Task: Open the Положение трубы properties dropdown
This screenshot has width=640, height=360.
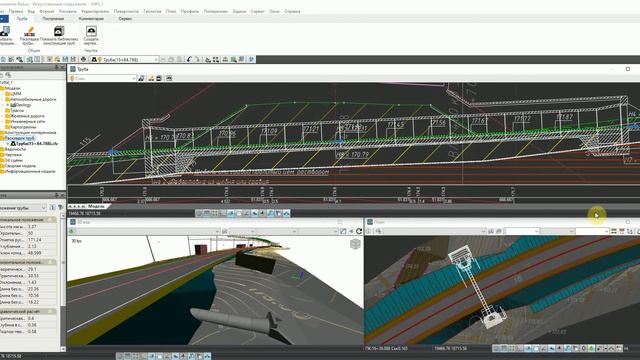Action: pos(22,208)
